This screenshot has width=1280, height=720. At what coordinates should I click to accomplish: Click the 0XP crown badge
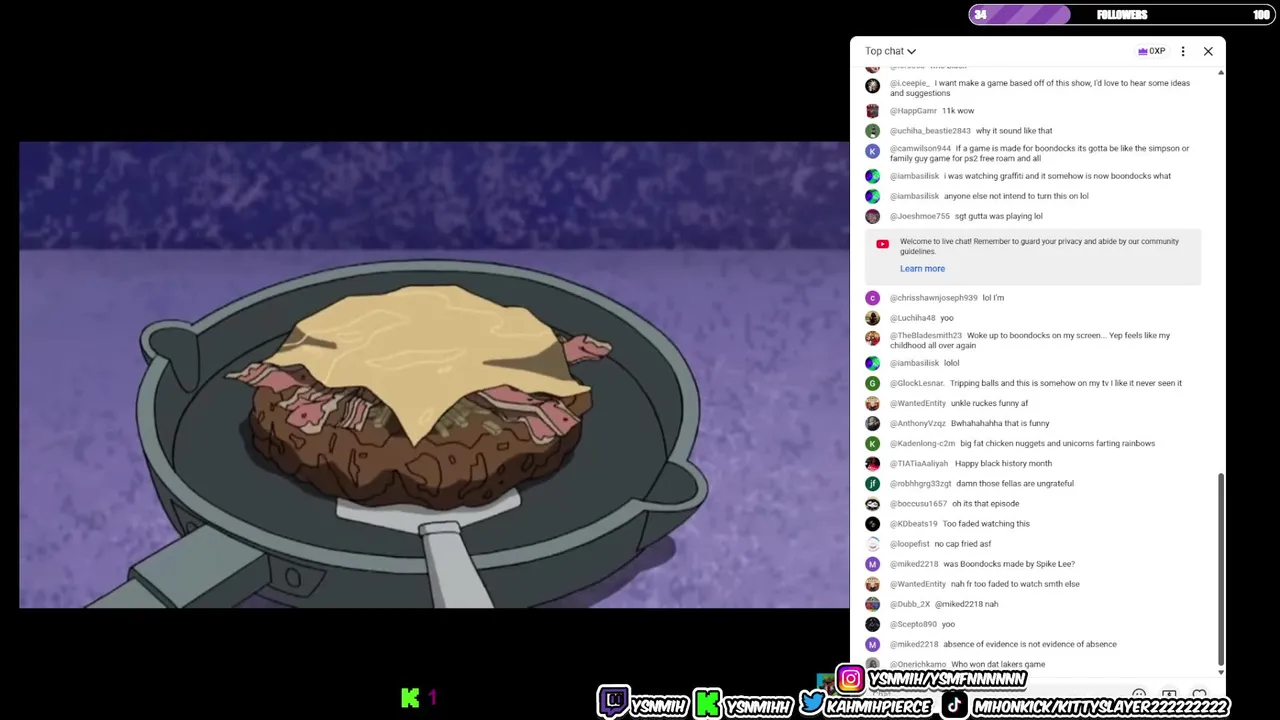tap(1151, 51)
